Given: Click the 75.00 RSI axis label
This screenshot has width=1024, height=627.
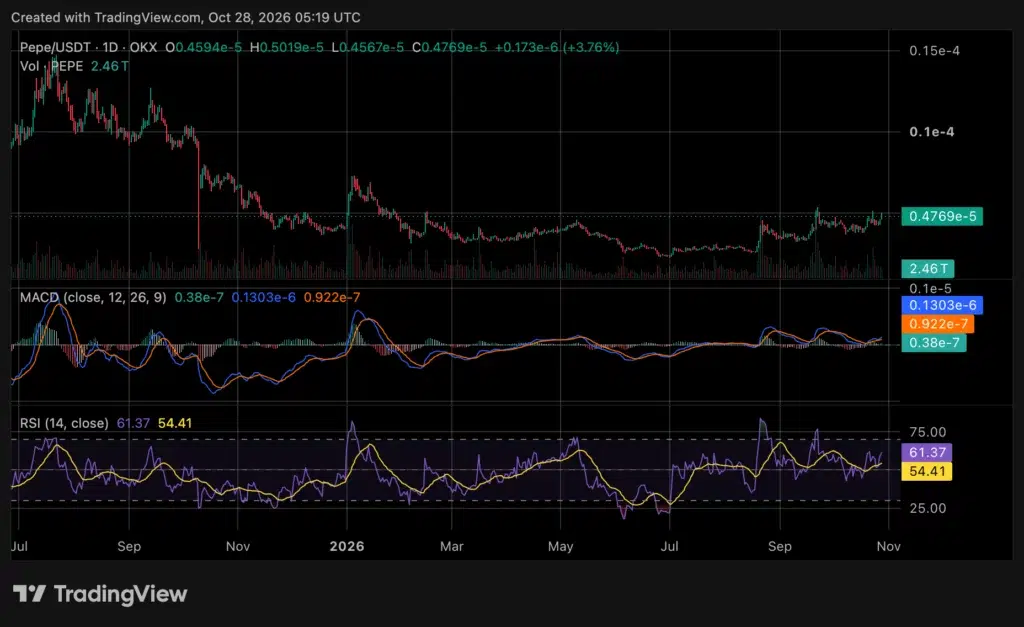Looking at the screenshot, I should pos(927,432).
